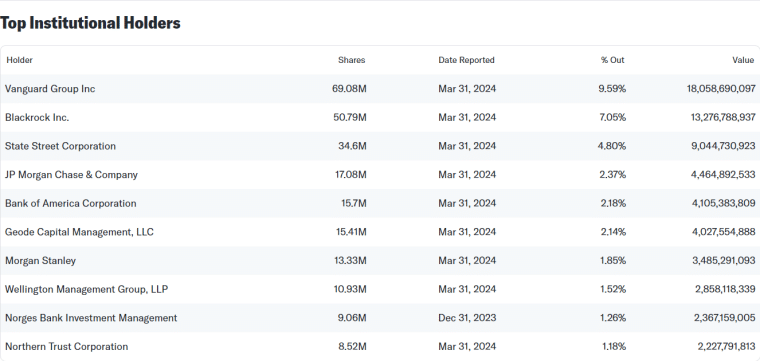
Task: Click the 13.33M shares value
Action: click(x=351, y=261)
